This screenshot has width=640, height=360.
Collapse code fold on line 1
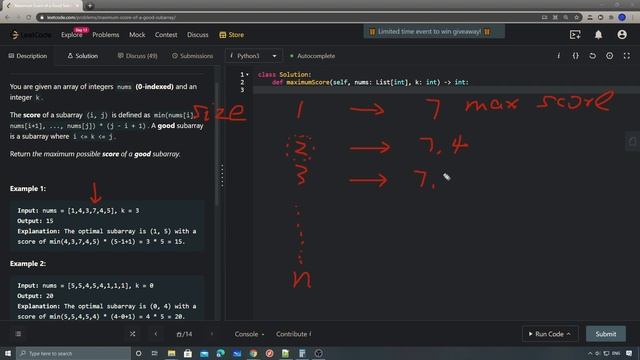tap(247, 75)
